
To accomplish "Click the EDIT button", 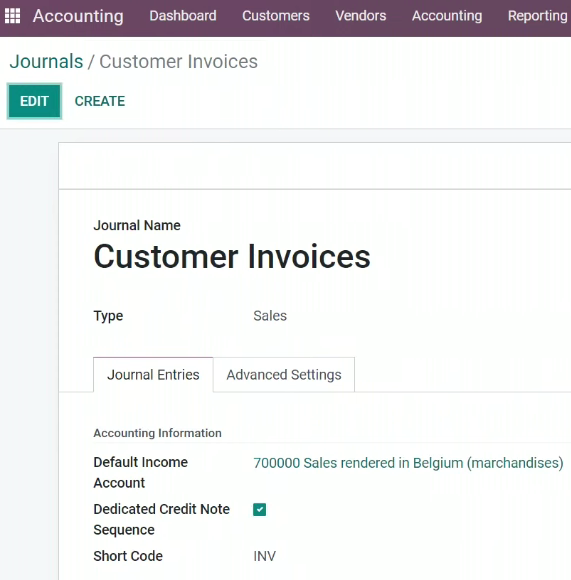I will point(34,101).
